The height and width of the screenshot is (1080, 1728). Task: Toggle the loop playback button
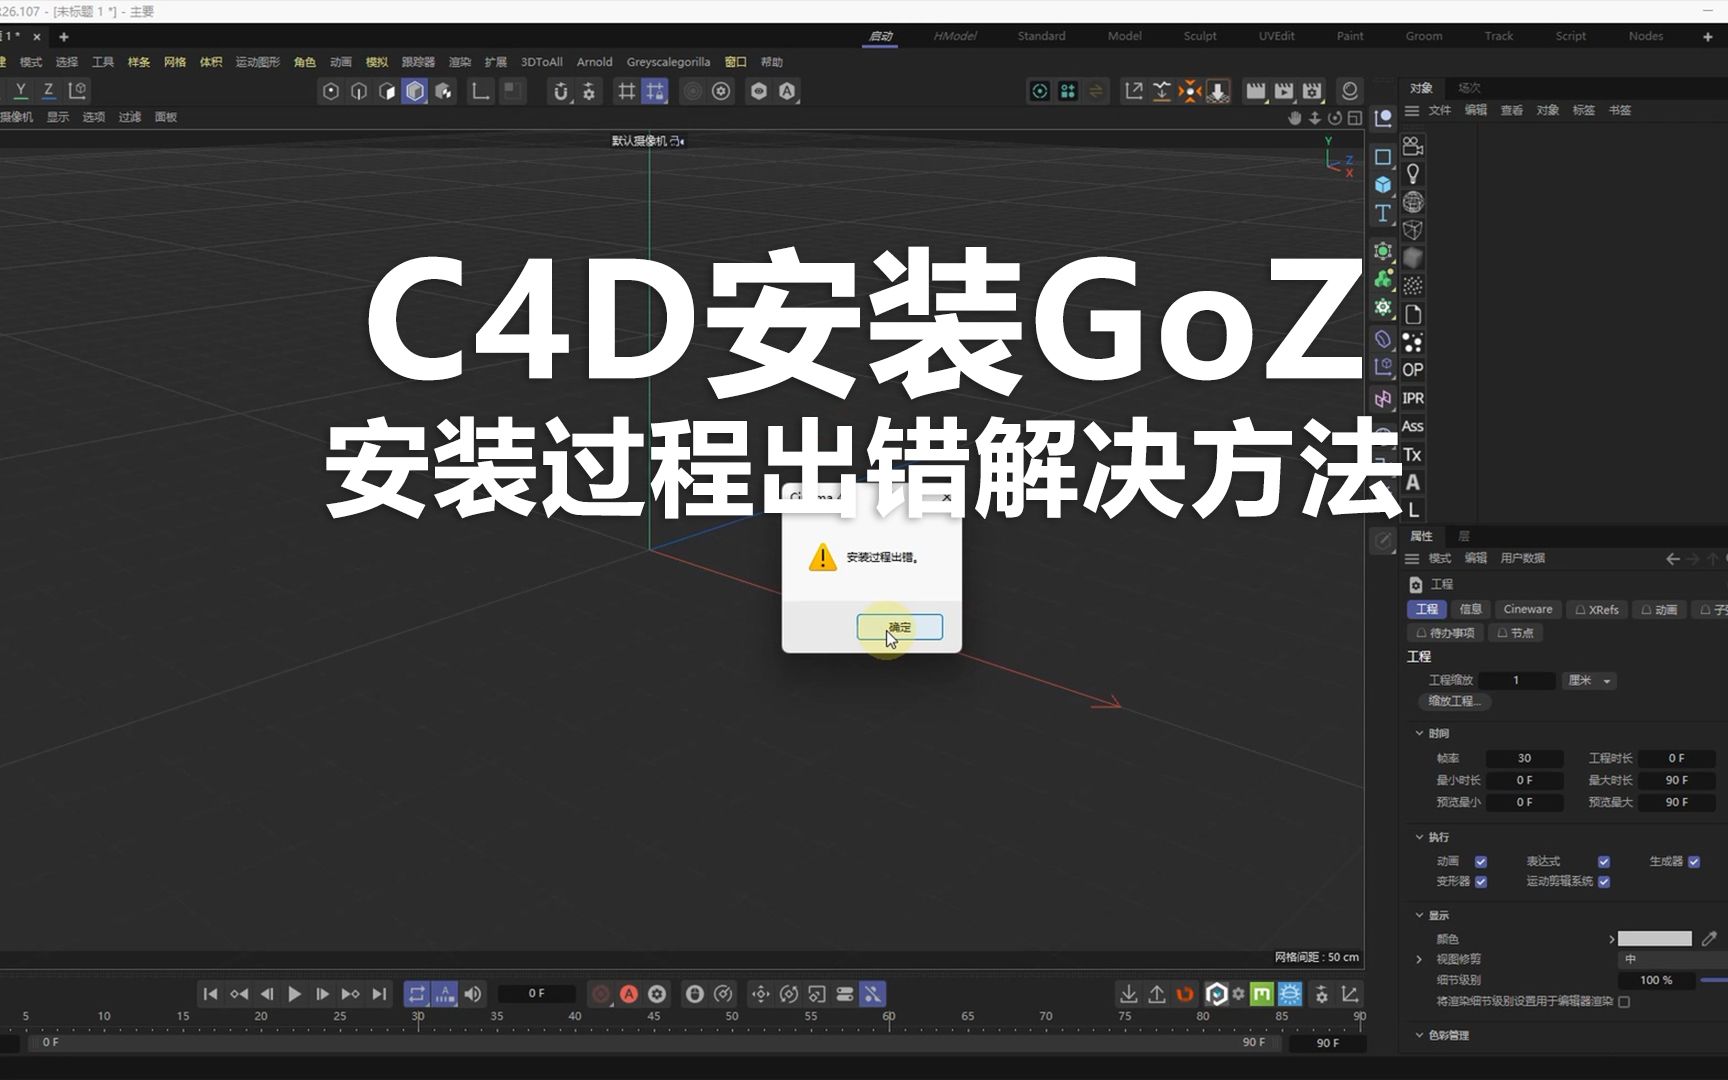click(417, 994)
